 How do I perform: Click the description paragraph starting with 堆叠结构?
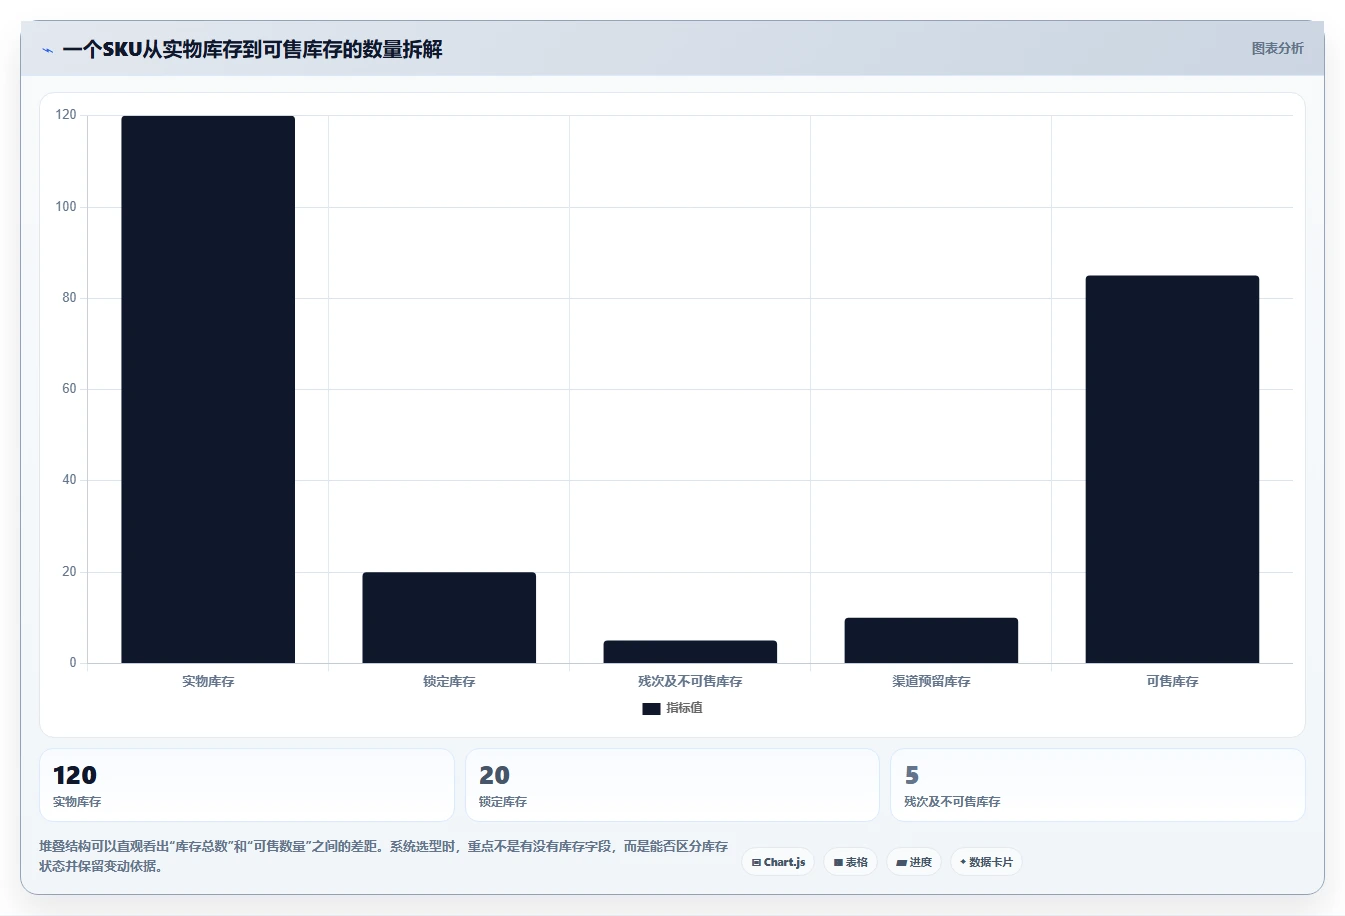point(384,856)
